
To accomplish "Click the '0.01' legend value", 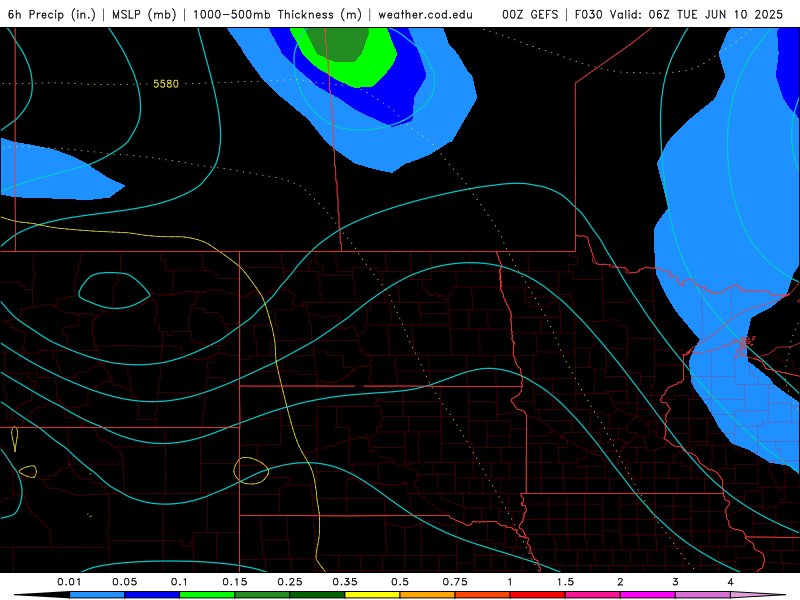I will coord(69,582).
